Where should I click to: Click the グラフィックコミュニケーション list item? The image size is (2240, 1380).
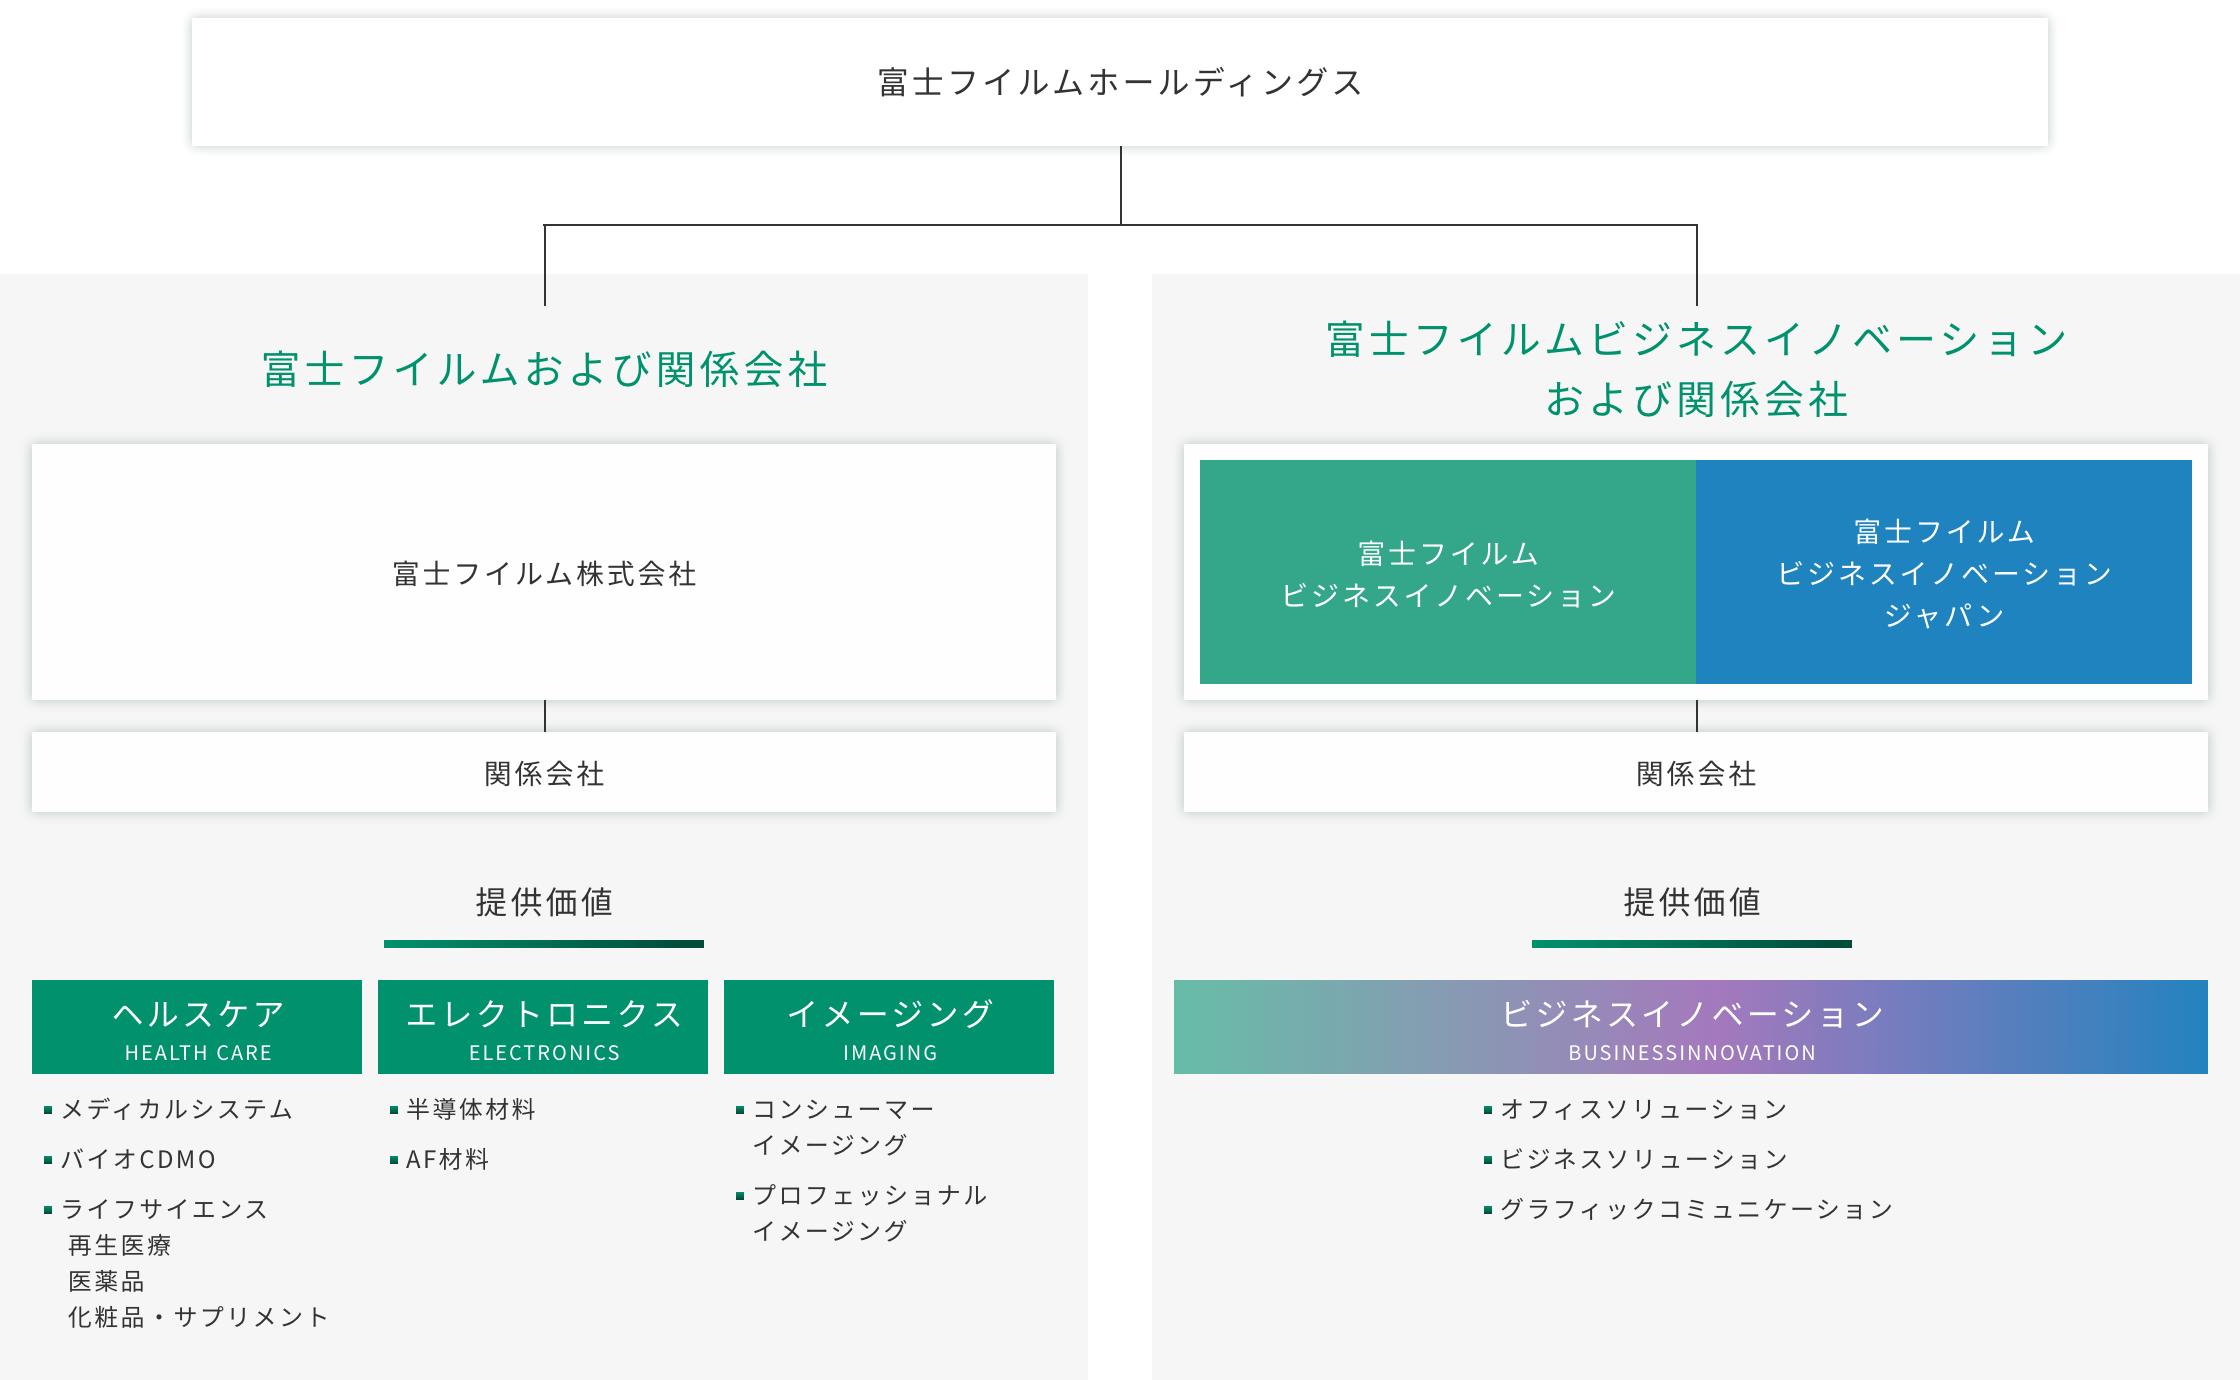[x=1696, y=1209]
